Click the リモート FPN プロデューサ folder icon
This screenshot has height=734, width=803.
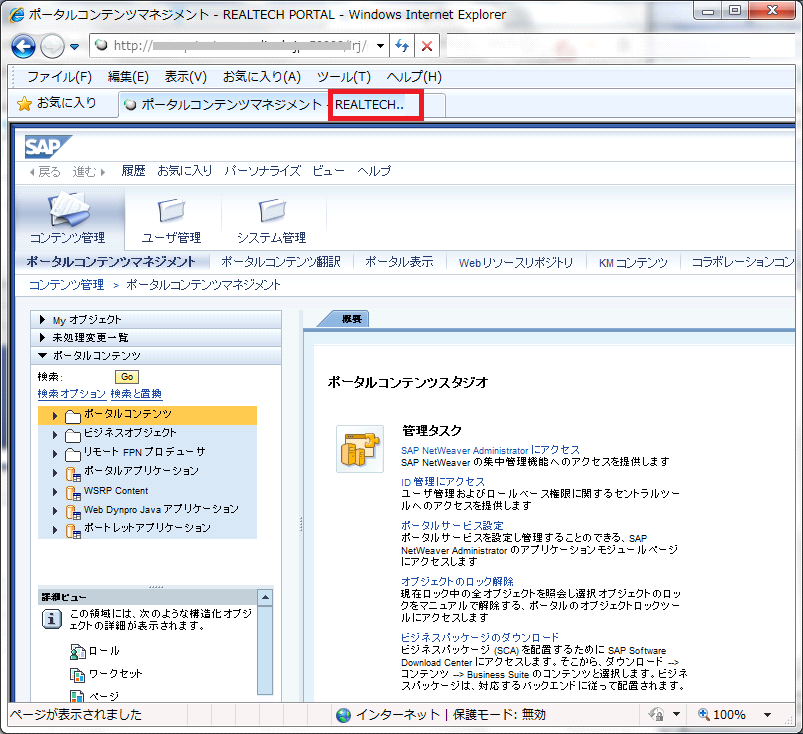[x=73, y=454]
